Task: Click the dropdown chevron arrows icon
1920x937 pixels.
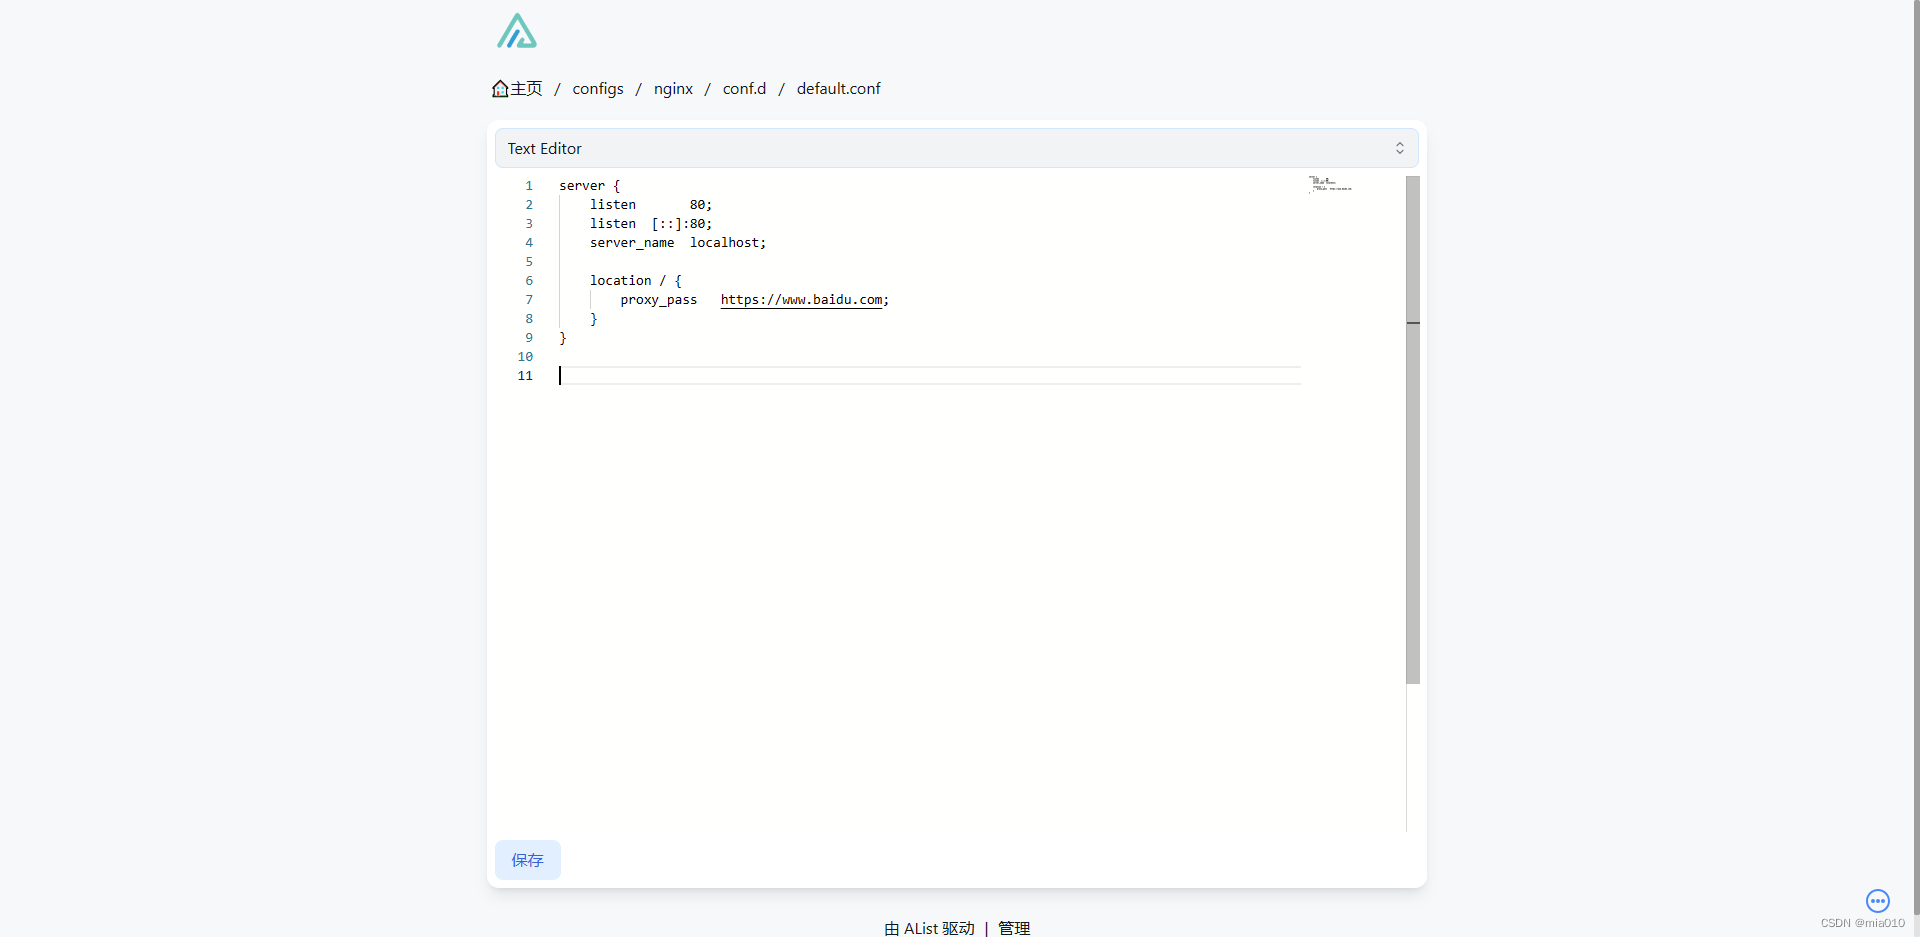Action: [1400, 148]
